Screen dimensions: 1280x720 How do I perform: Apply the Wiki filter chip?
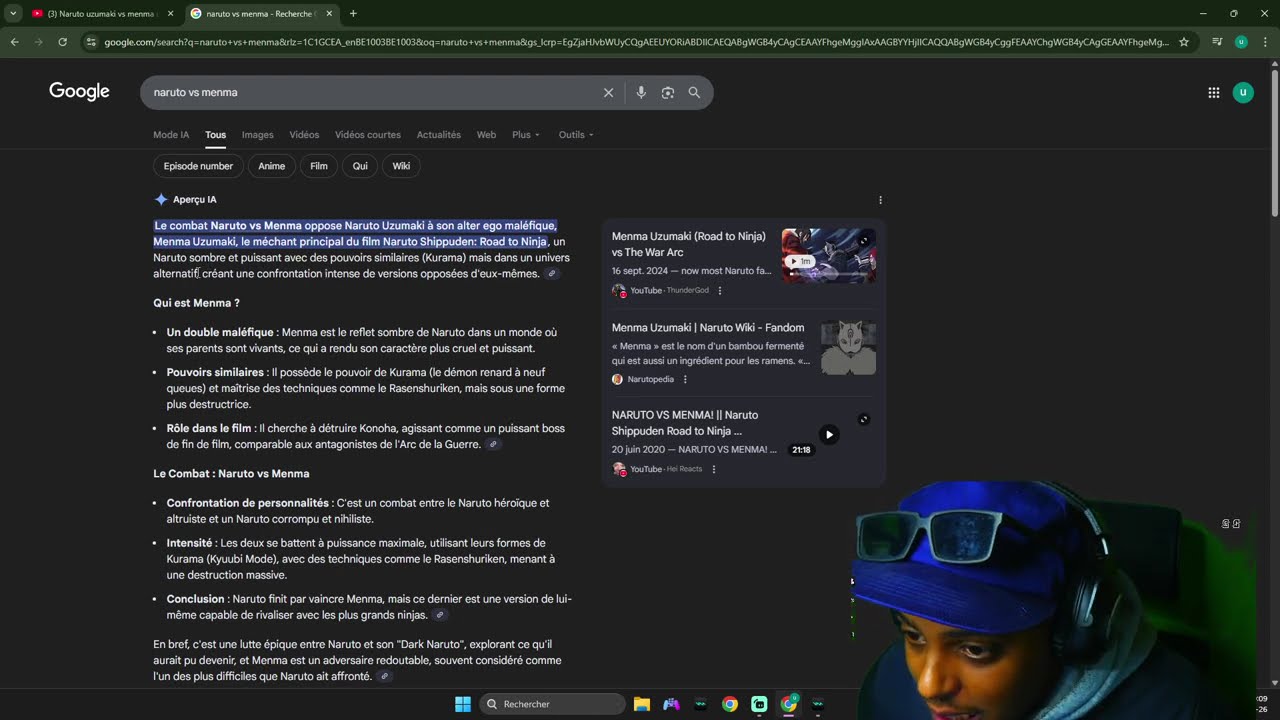pyautogui.click(x=401, y=166)
